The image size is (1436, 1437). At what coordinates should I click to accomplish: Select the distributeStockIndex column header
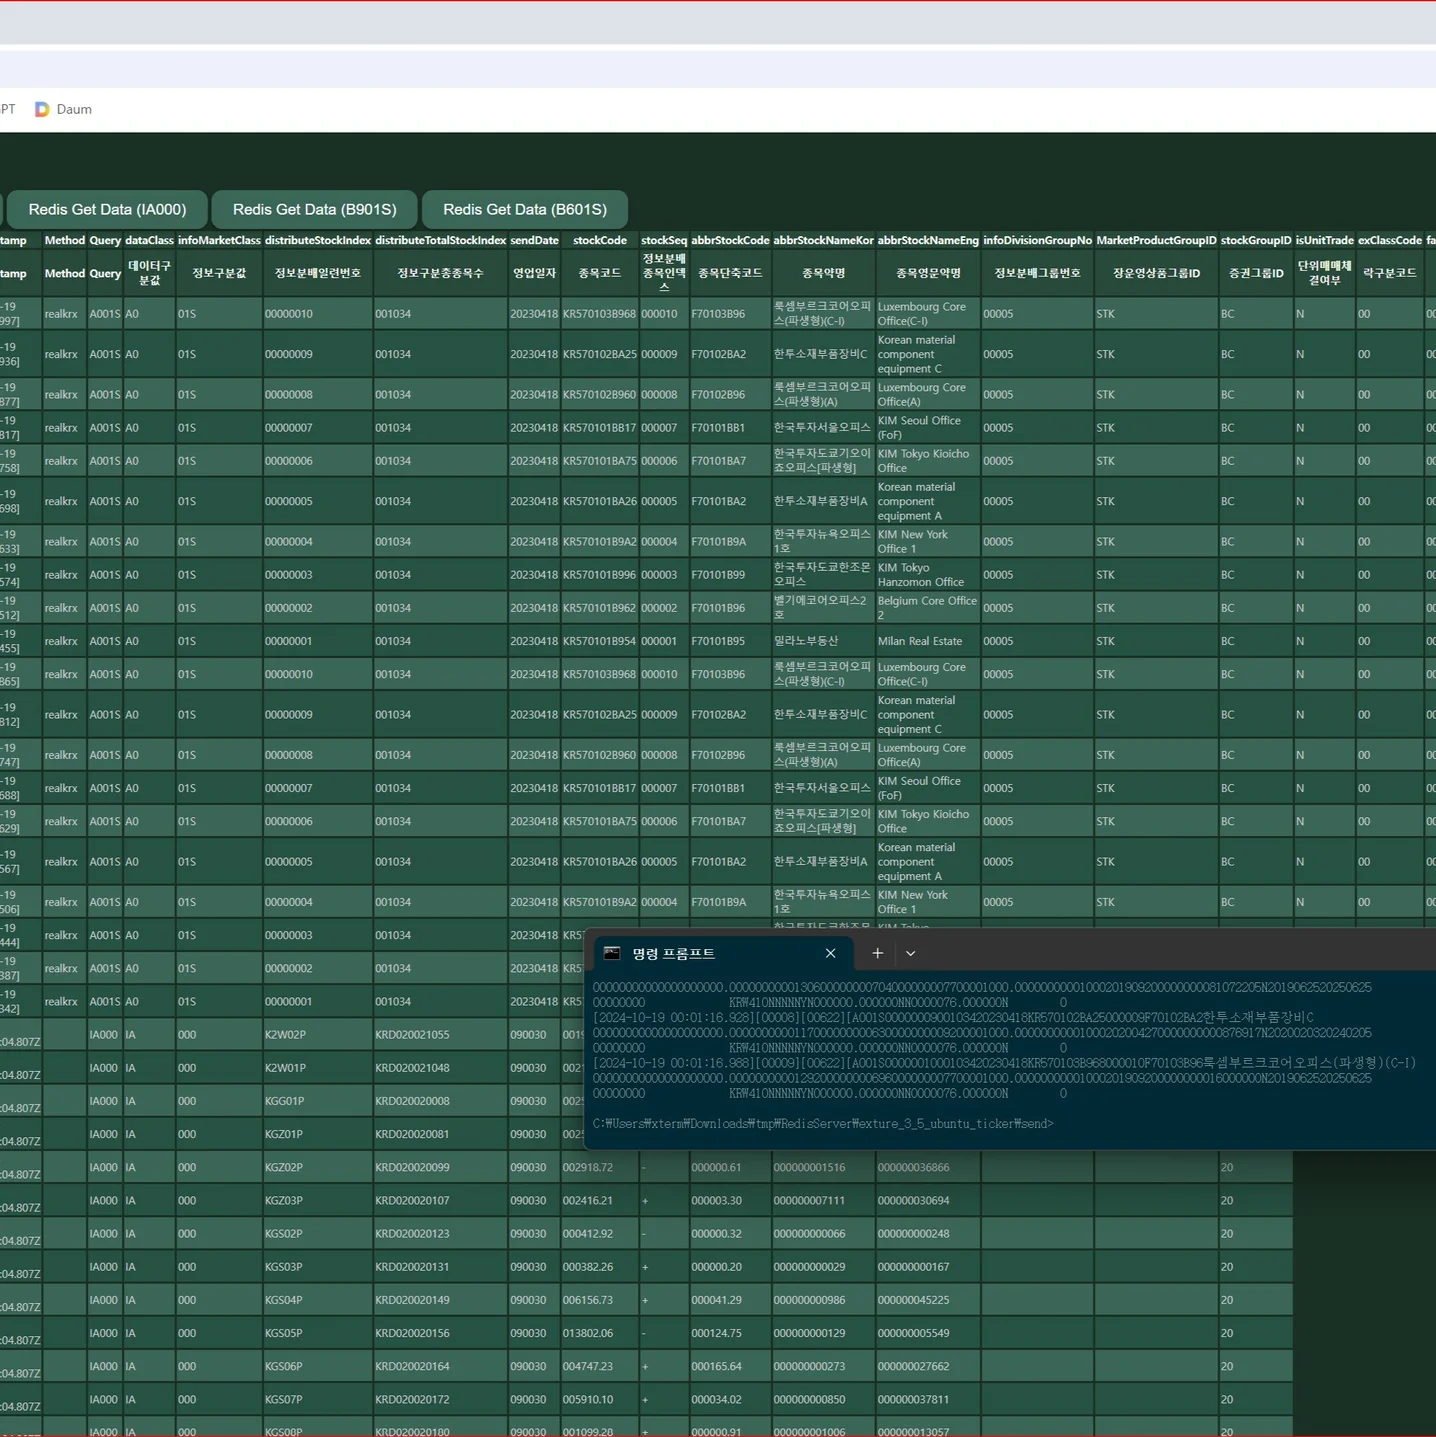(x=318, y=240)
